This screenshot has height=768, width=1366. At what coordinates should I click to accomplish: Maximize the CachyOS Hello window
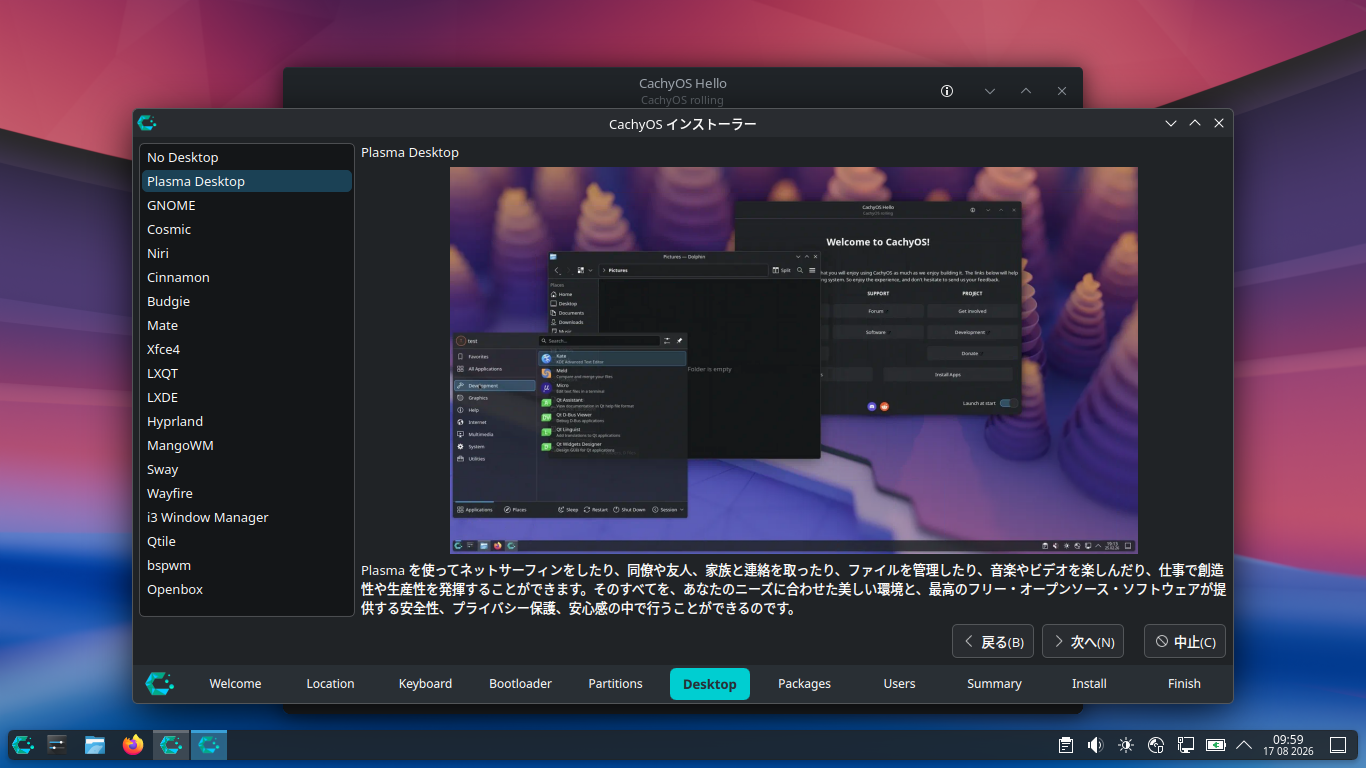coord(1026,91)
